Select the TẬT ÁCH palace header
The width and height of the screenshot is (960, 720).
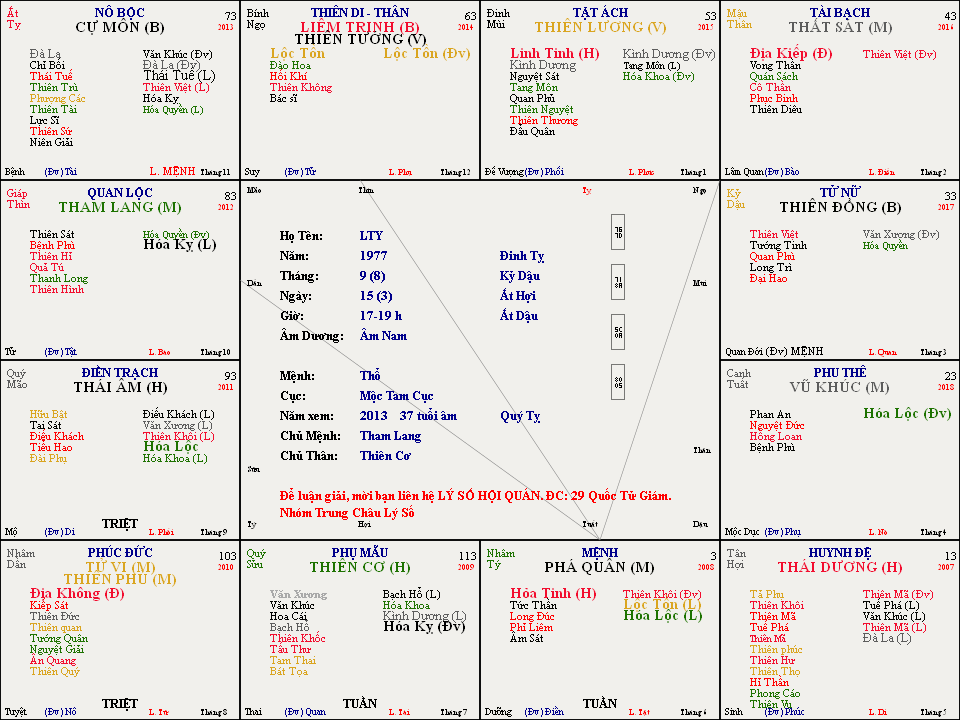599,12
